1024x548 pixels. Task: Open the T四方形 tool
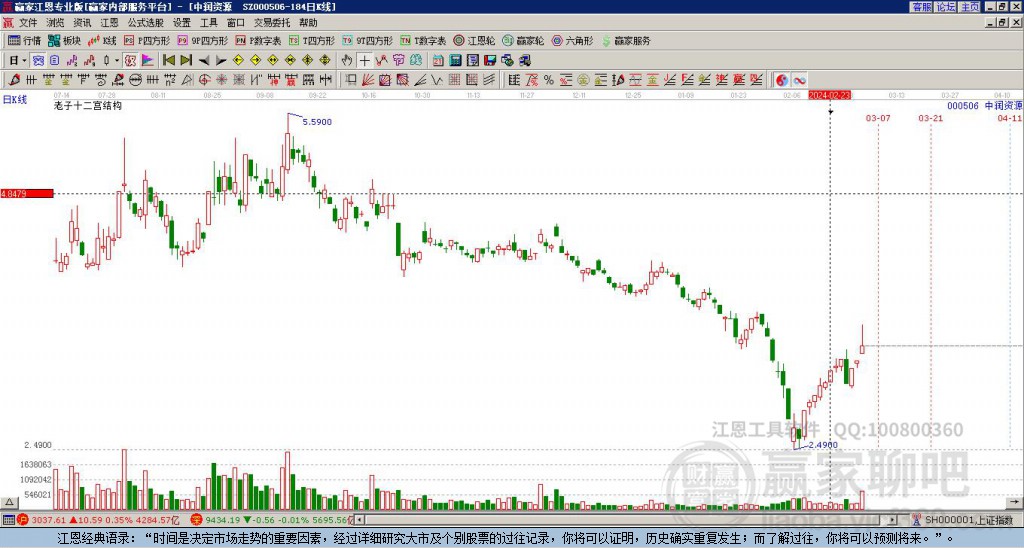point(312,40)
